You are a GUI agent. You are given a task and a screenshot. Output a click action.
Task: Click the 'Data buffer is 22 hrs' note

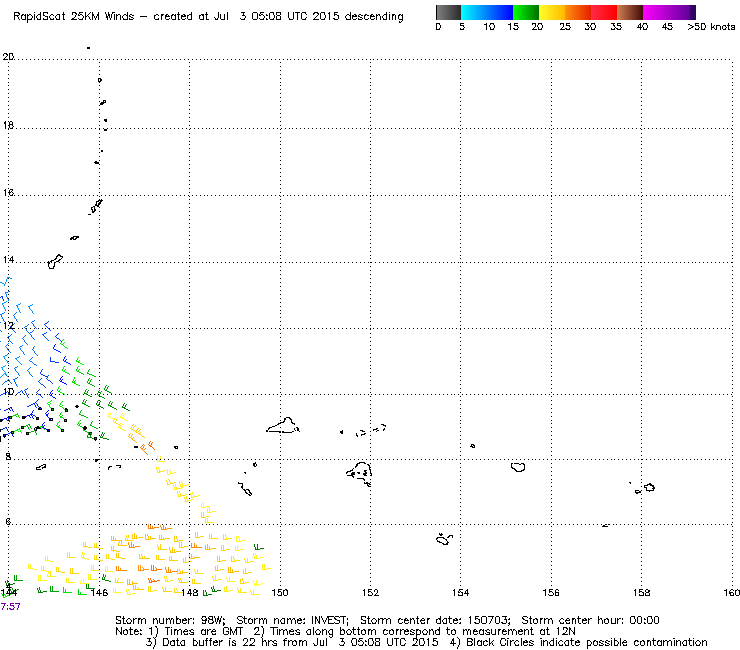[218, 642]
